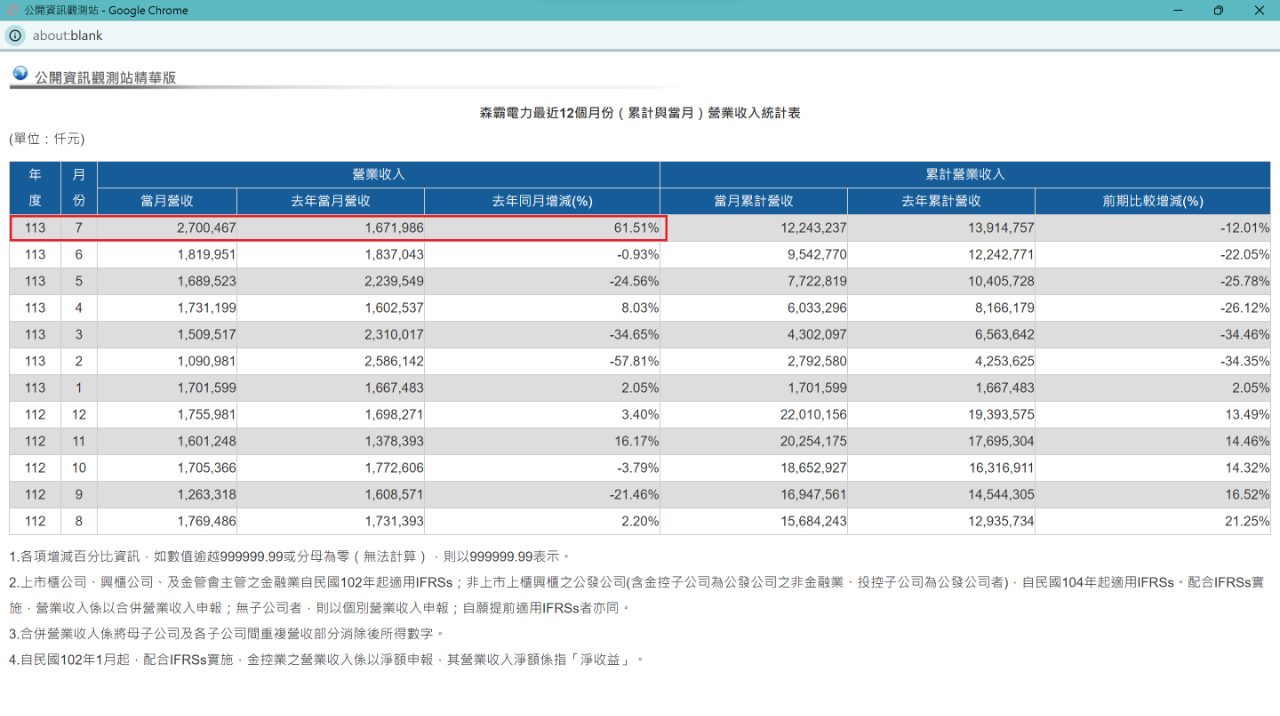The width and height of the screenshot is (1280, 716).
Task: Minimize the Chrome window
Action: pyautogui.click(x=1177, y=10)
